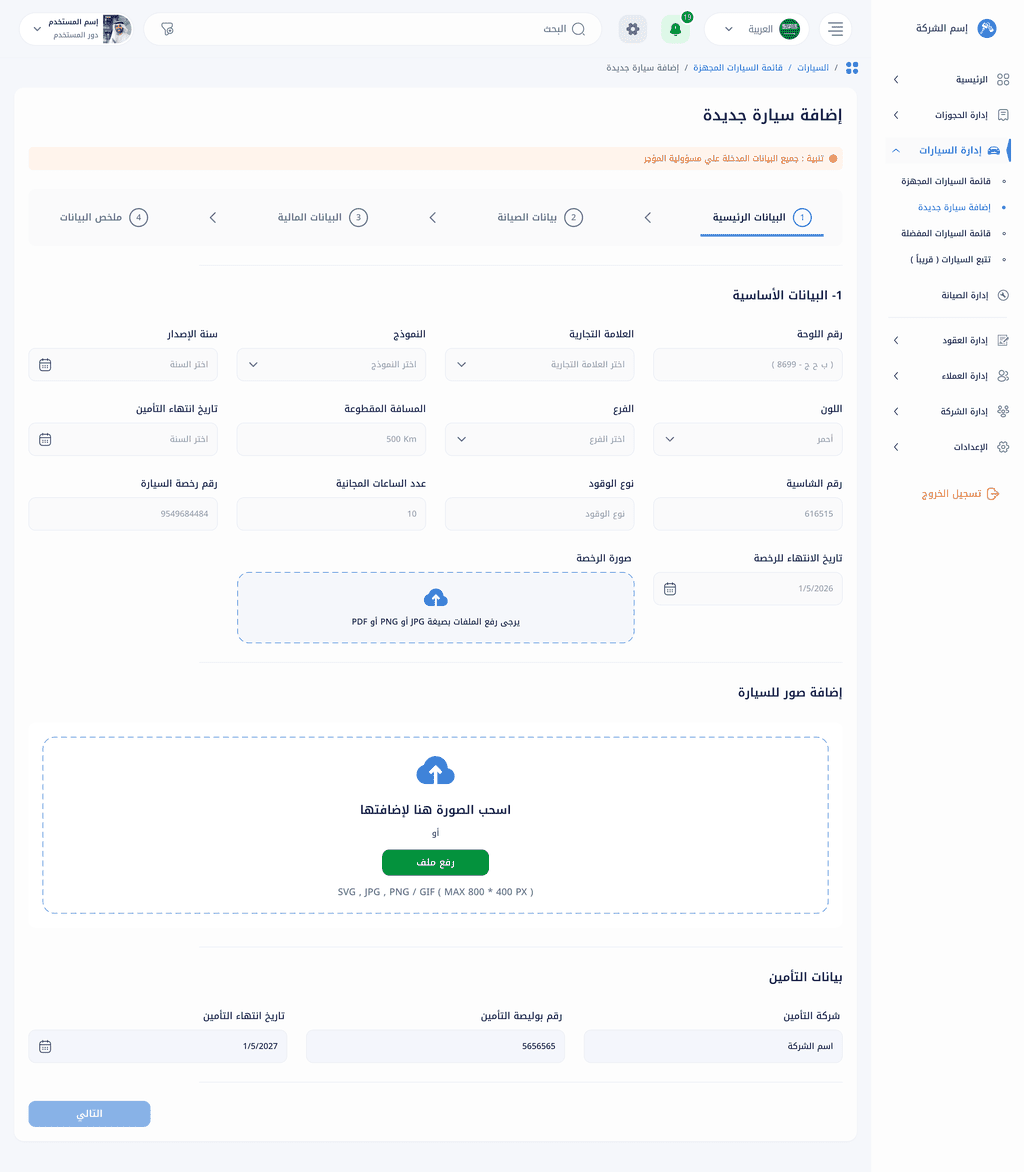The width and height of the screenshot is (1024, 1172).
Task: Open calendar icon in تاريخ انتهاء التأمين basic field
Action: point(45,440)
